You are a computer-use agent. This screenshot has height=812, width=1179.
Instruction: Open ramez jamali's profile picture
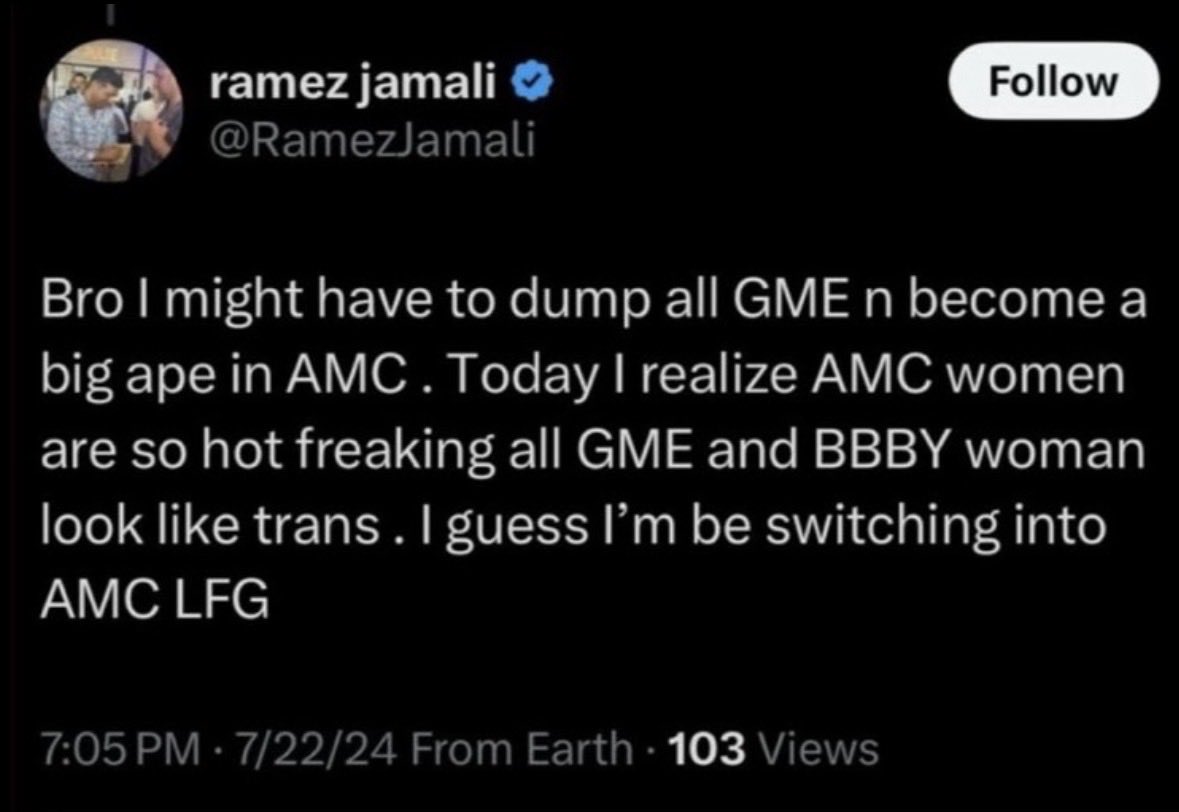(x=113, y=110)
